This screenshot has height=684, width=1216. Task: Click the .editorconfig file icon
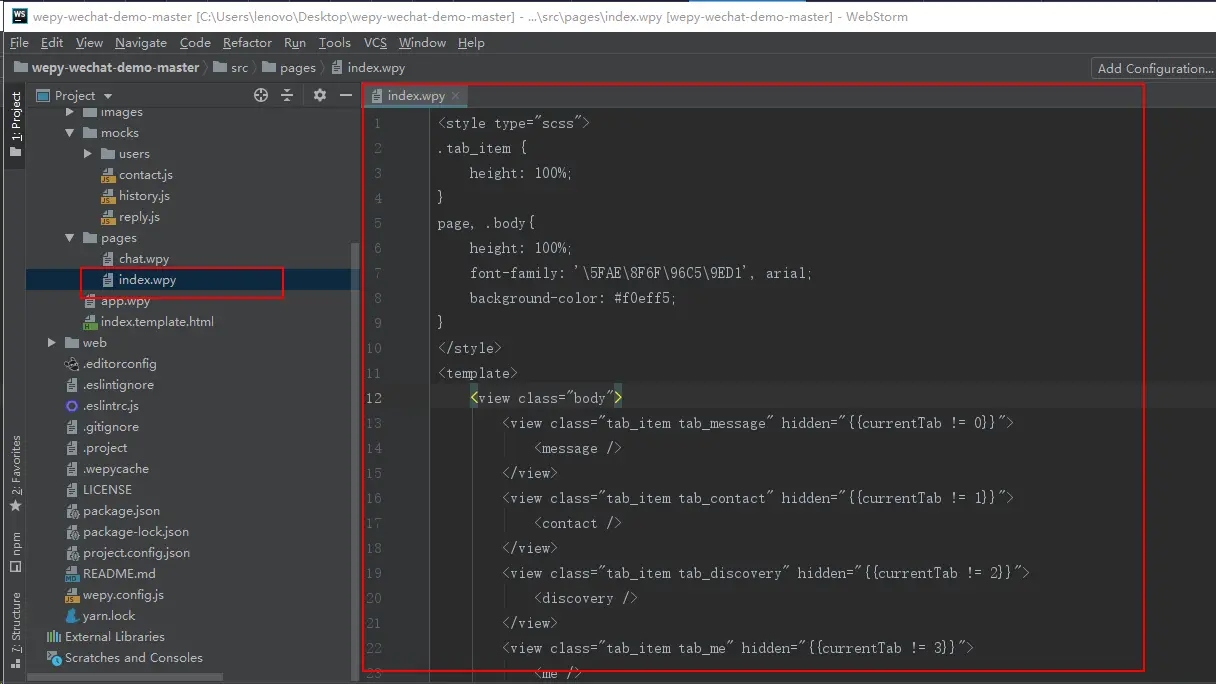(x=72, y=364)
